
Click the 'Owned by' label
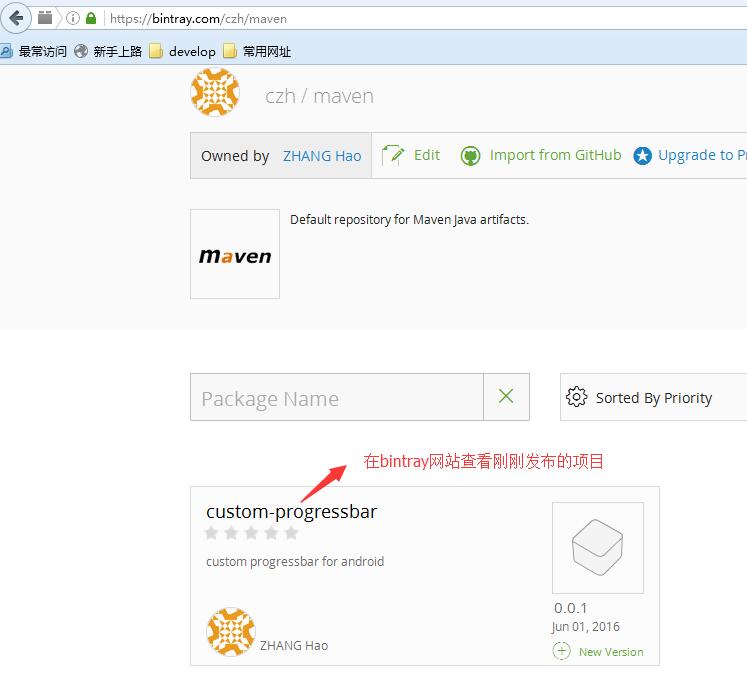tap(235, 156)
